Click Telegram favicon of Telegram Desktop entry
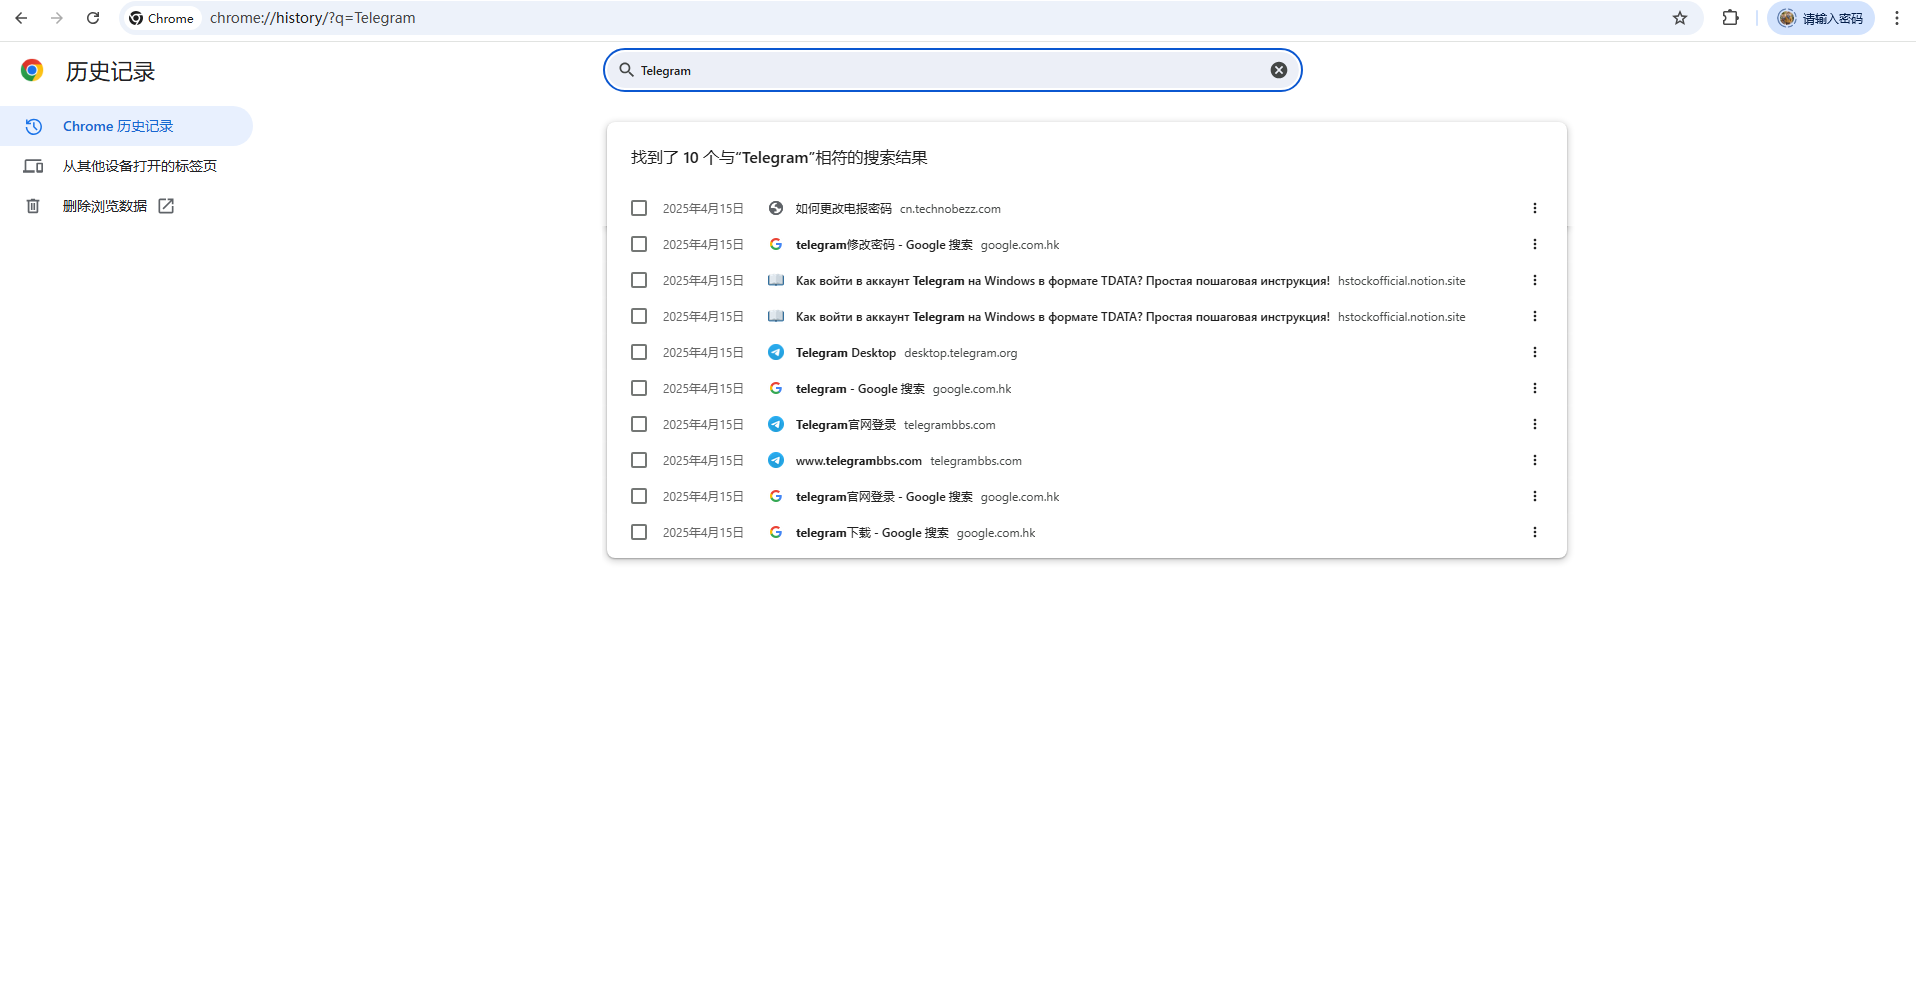 [775, 352]
